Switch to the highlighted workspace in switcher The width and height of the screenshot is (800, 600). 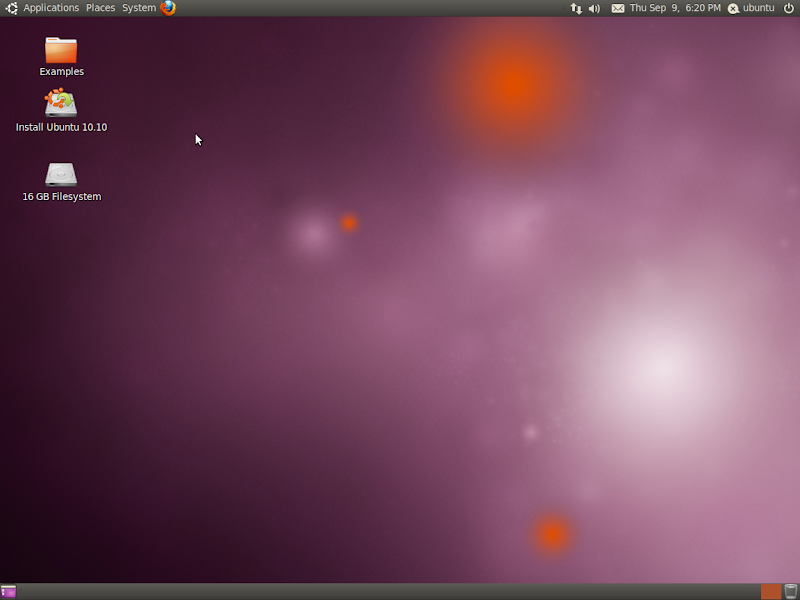[x=770, y=591]
